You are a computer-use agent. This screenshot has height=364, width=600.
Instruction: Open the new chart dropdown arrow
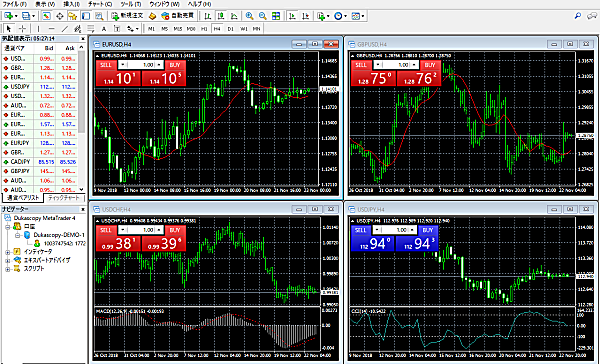click(x=16, y=16)
